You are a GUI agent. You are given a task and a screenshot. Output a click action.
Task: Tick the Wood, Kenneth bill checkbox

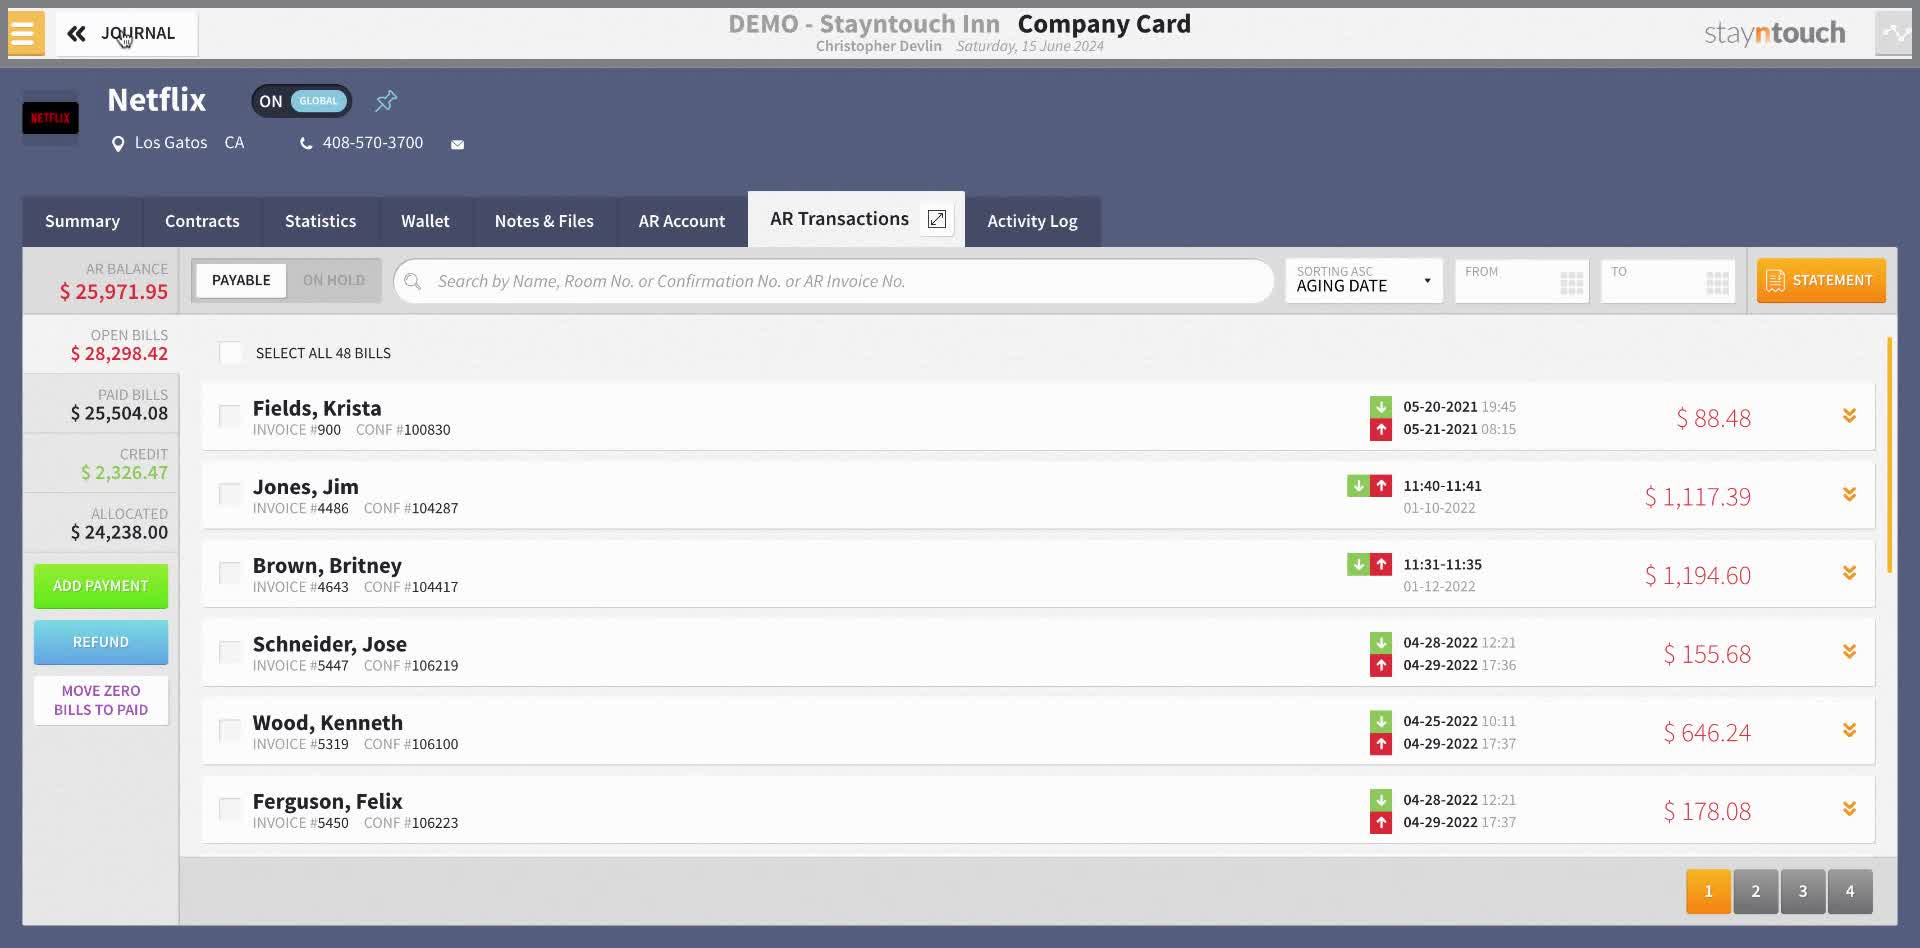[x=230, y=731]
